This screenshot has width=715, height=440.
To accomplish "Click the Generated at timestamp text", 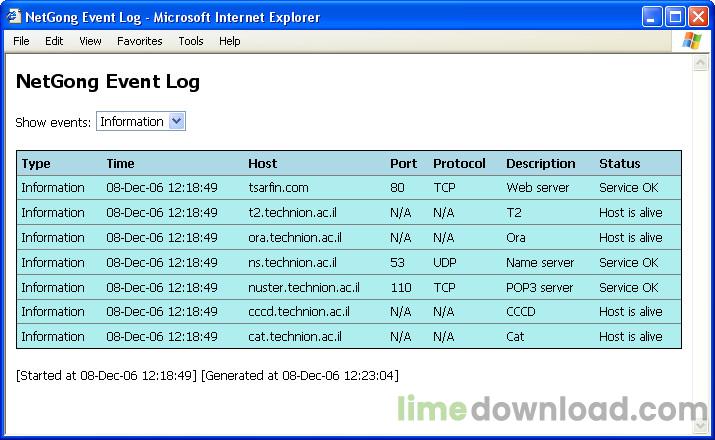I will (x=300, y=376).
